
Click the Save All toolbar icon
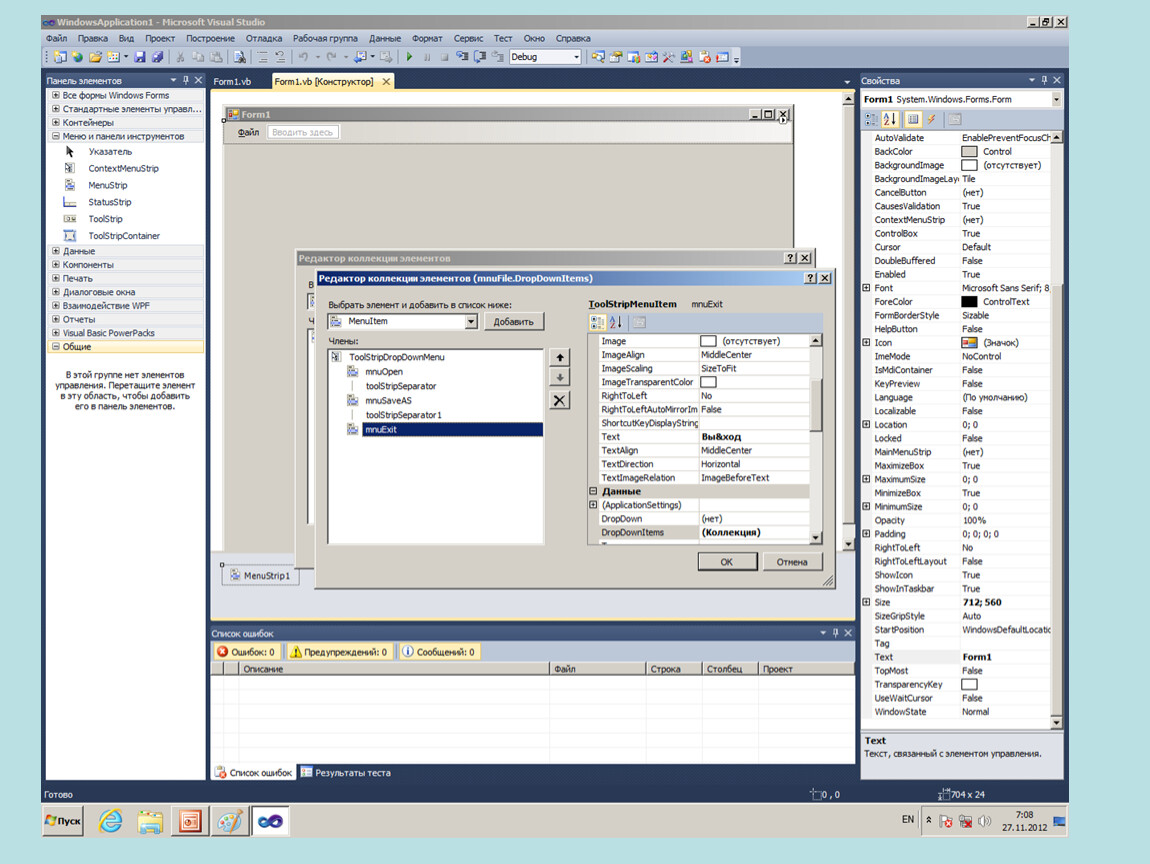(157, 56)
